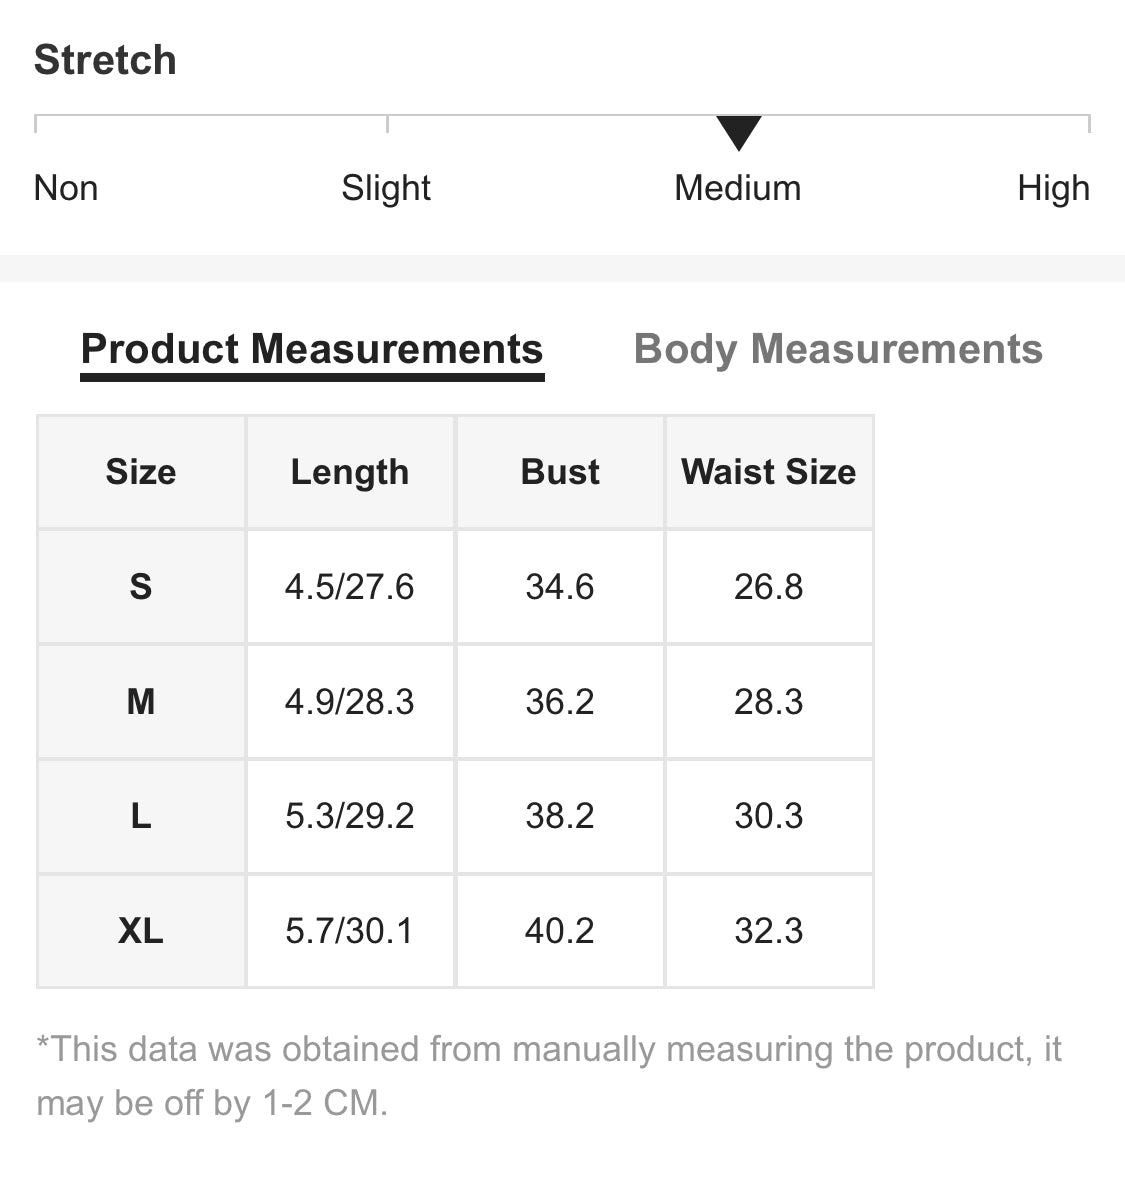Click the 28.3 waist value for M
This screenshot has height=1186, width=1125.
pos(769,702)
